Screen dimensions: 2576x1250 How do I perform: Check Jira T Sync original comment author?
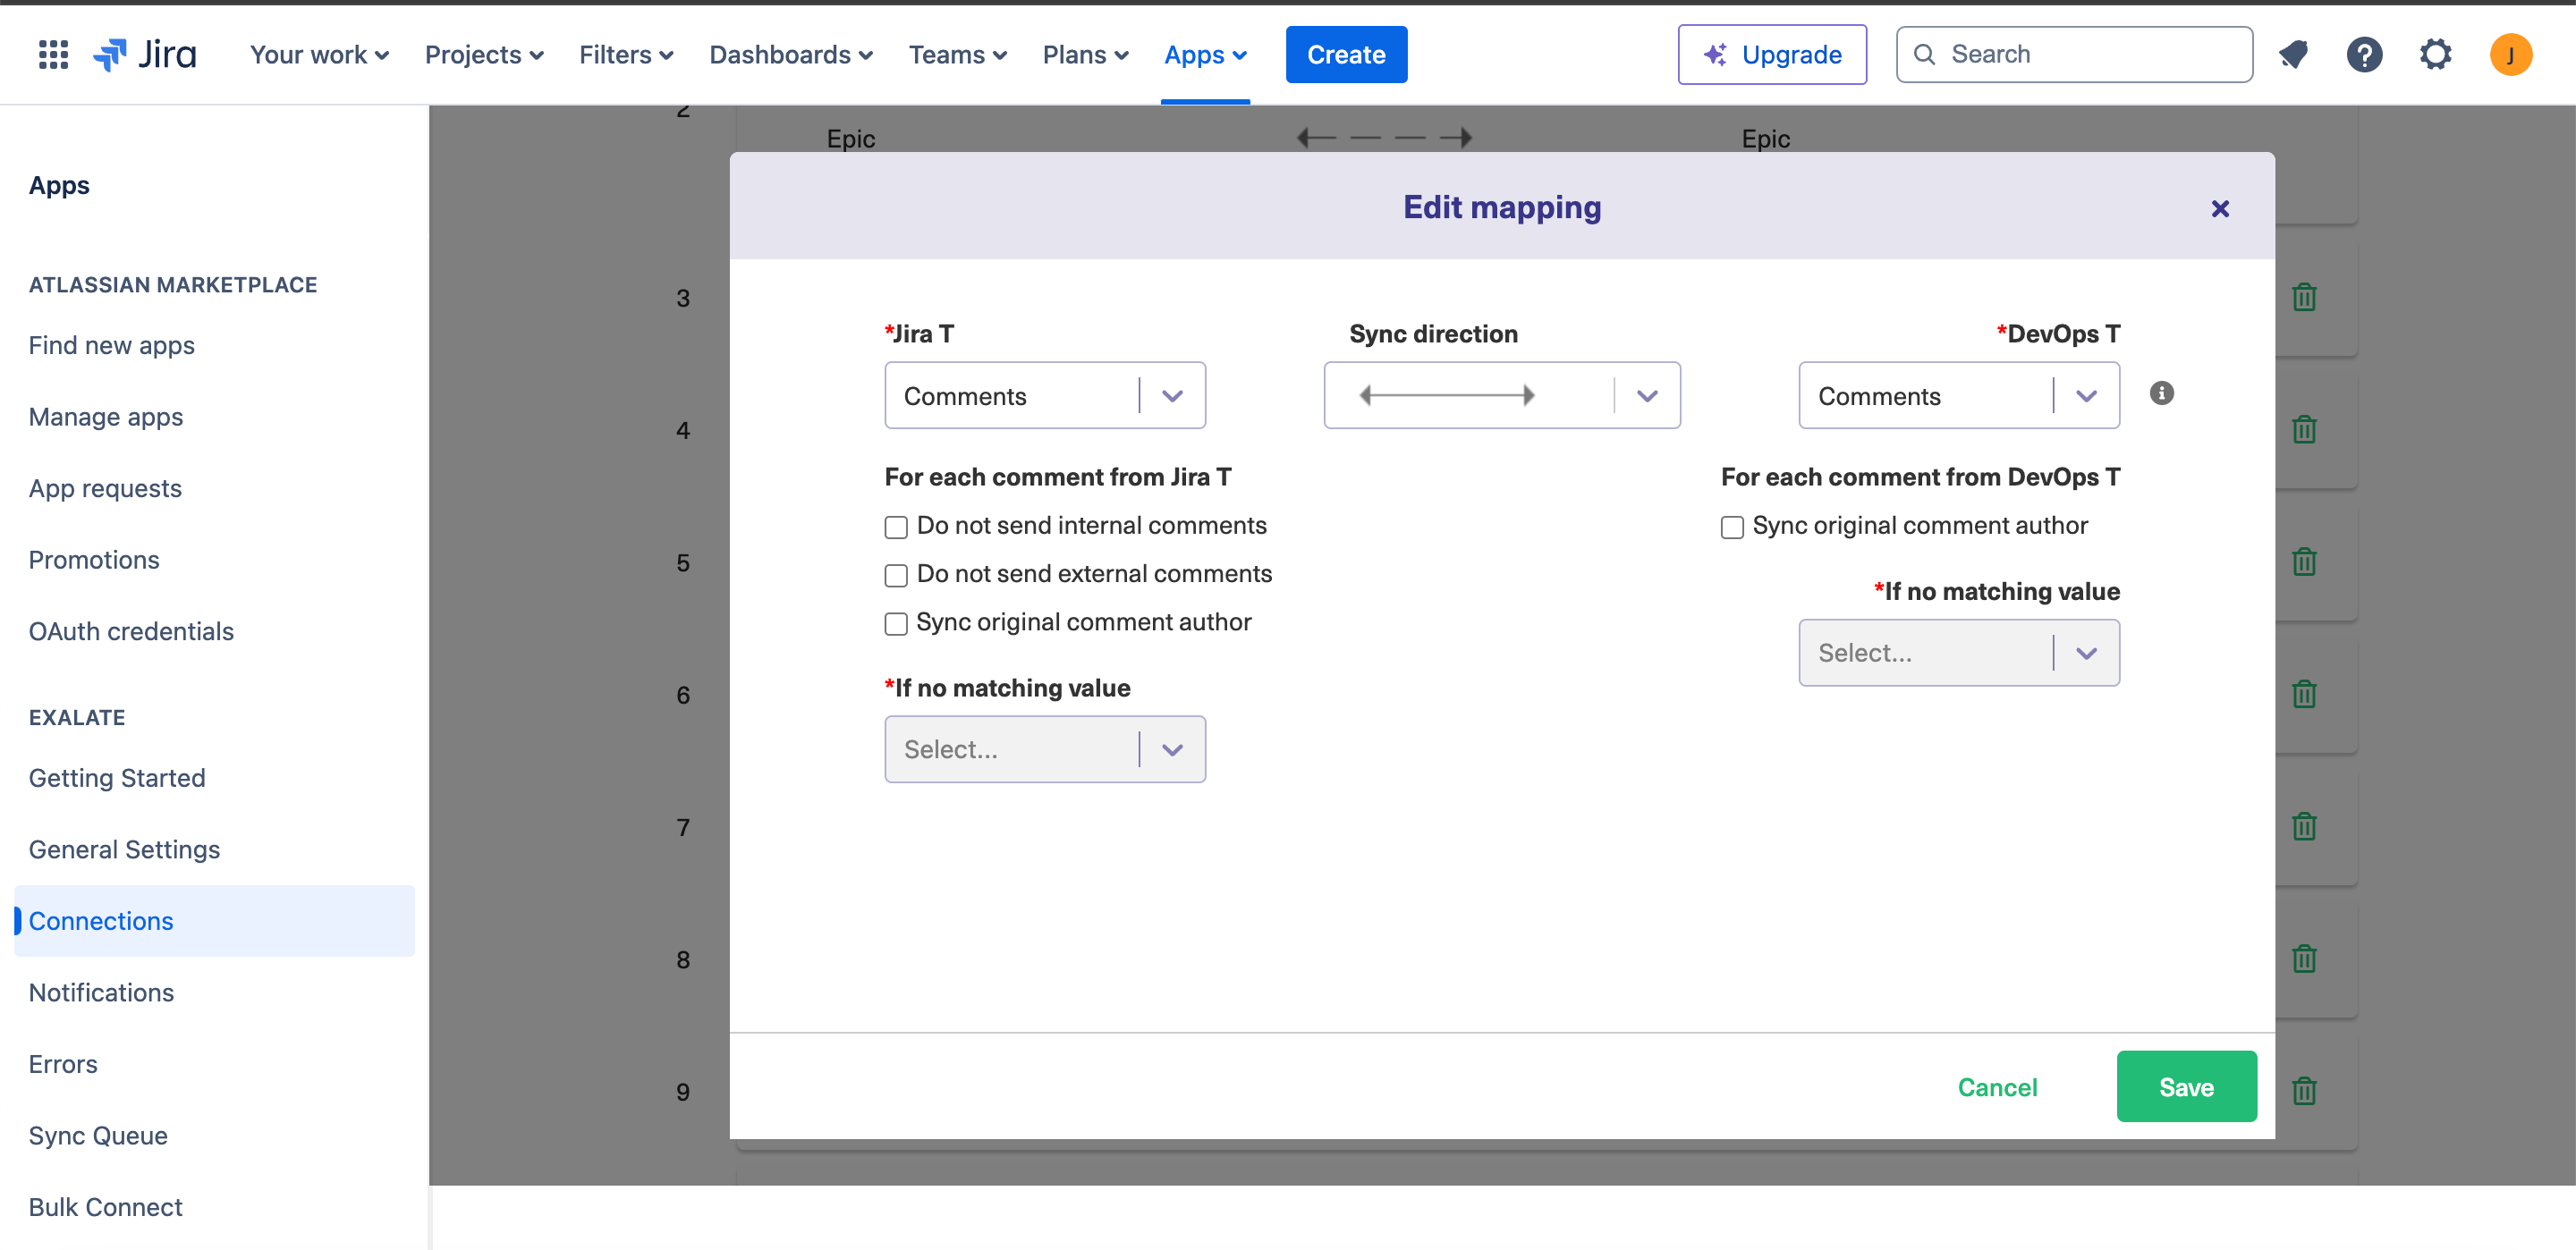click(x=896, y=624)
